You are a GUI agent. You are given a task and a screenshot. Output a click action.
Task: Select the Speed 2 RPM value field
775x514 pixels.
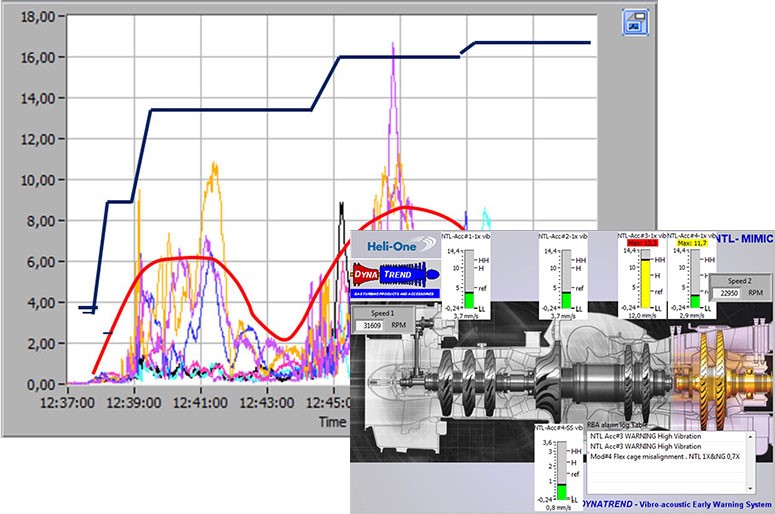click(x=729, y=293)
